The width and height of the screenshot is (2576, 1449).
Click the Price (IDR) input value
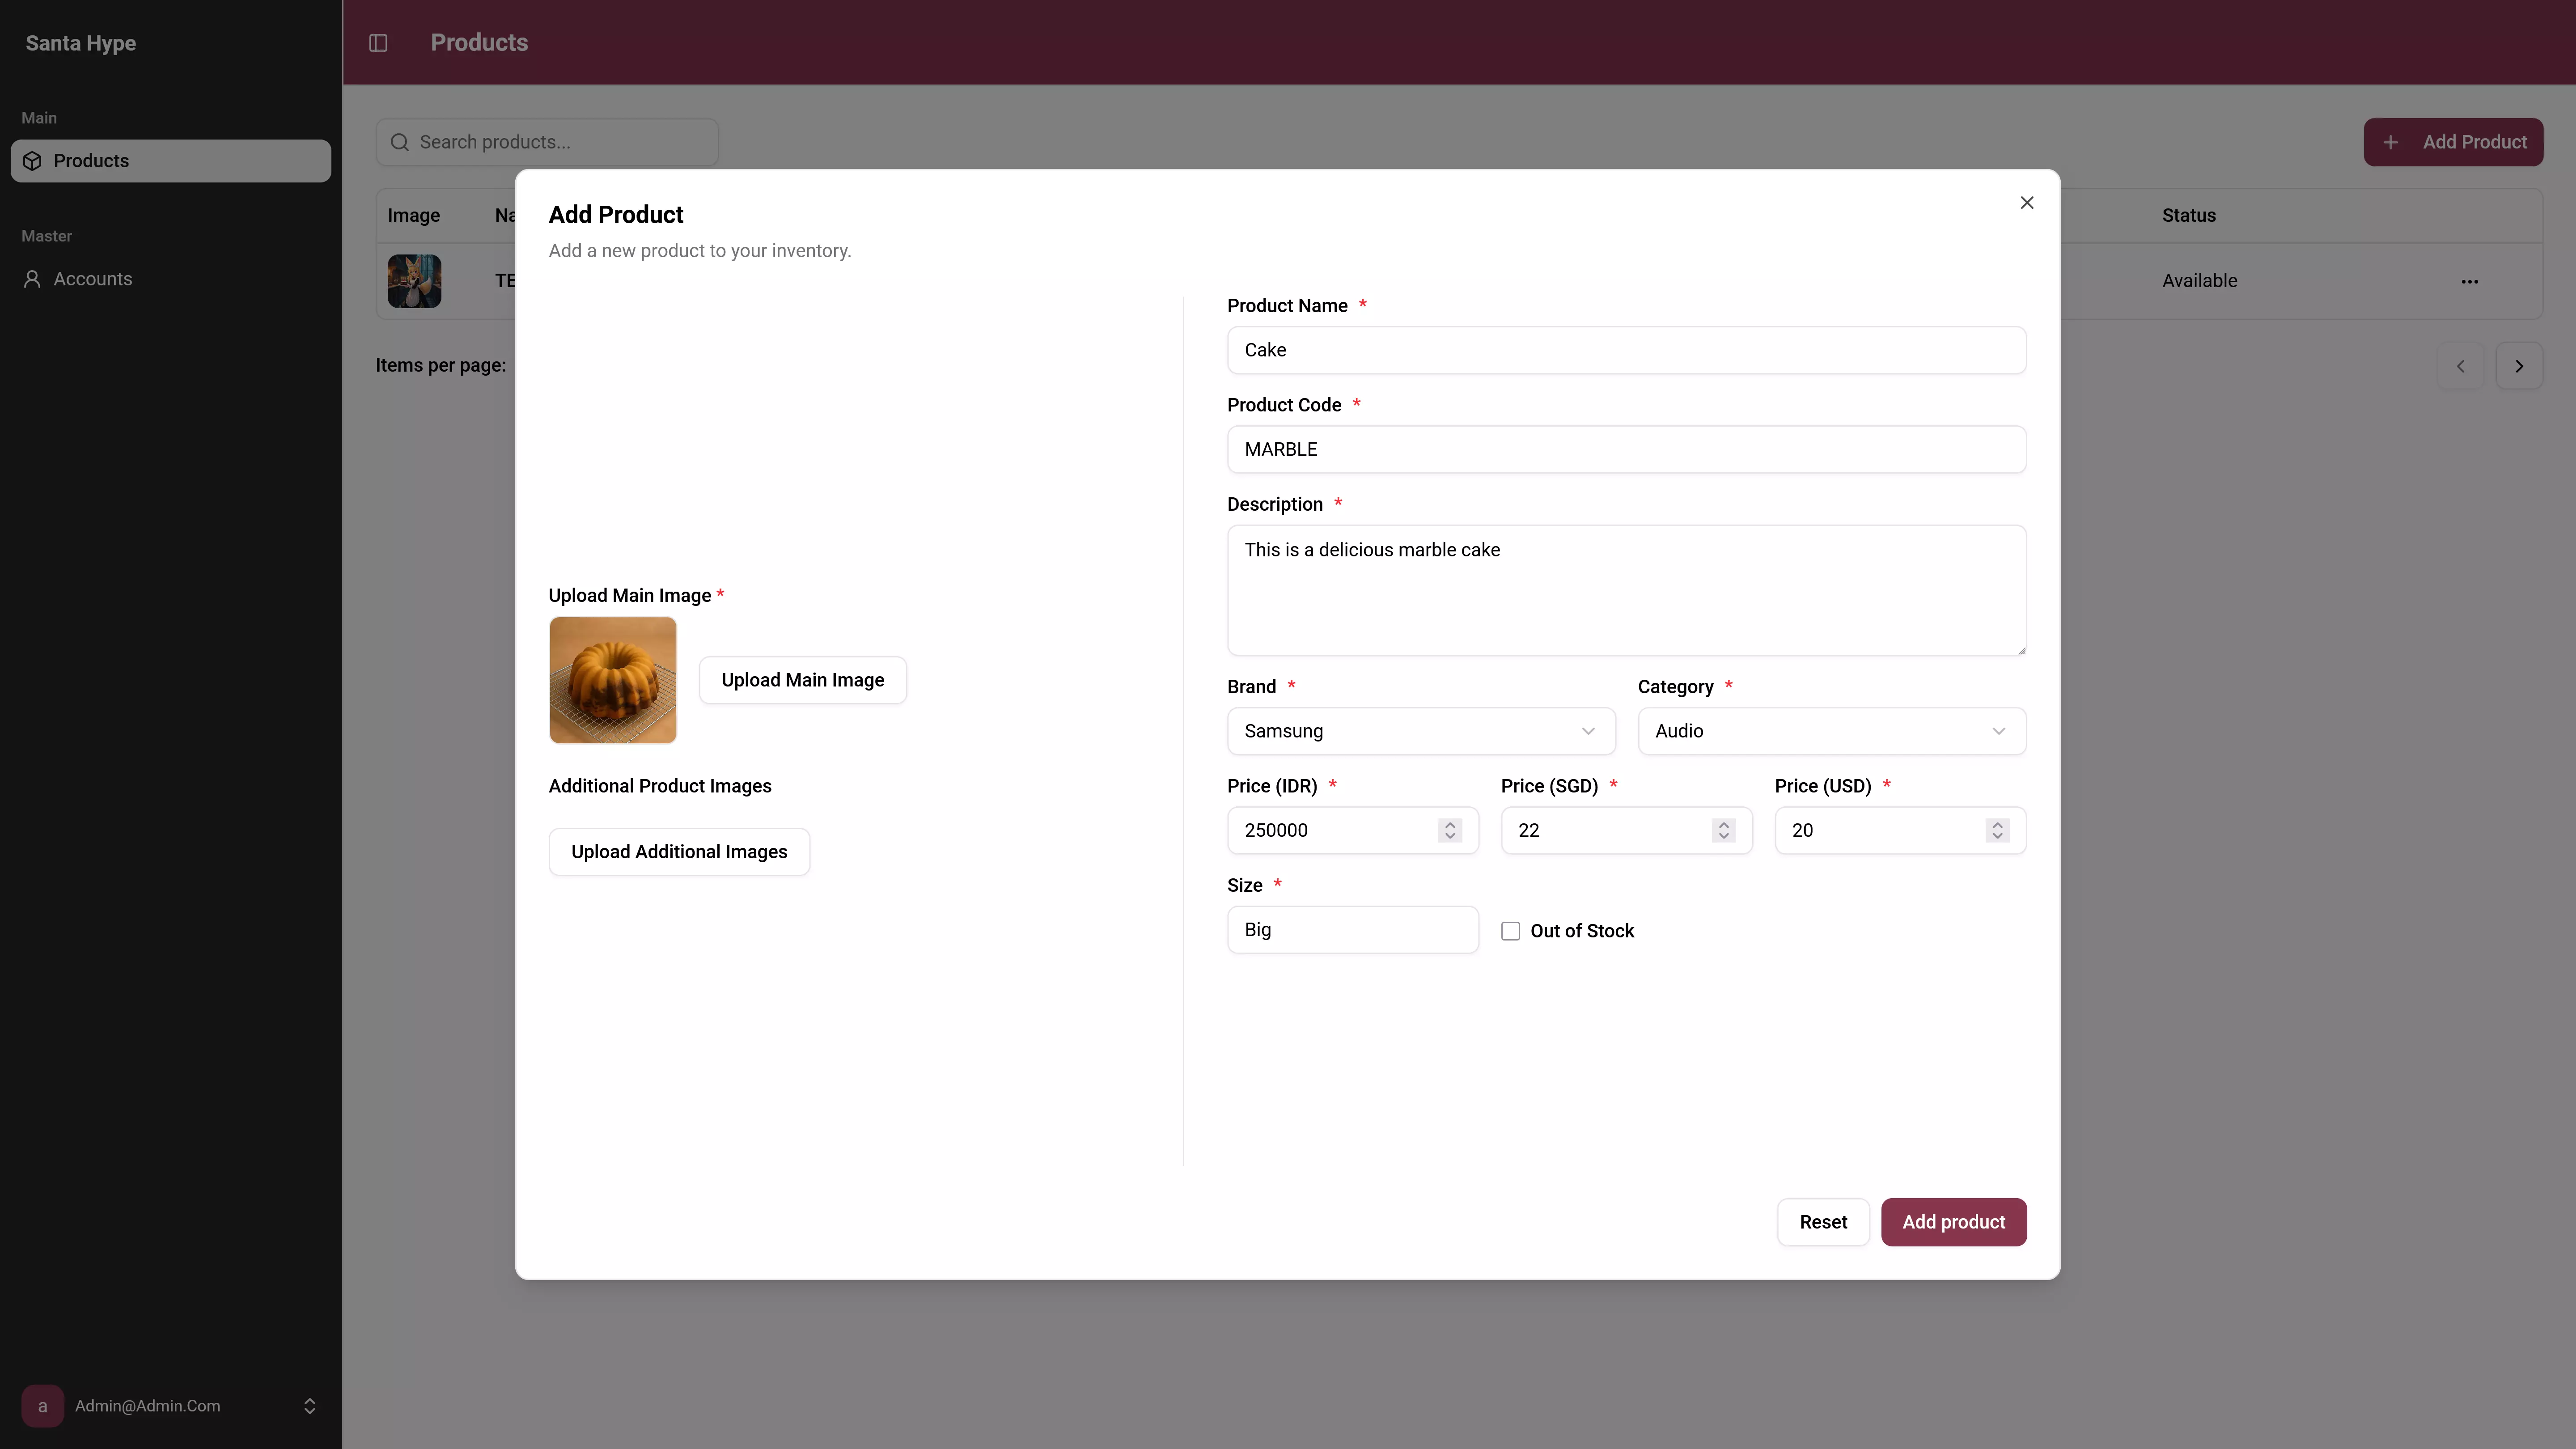(1276, 830)
